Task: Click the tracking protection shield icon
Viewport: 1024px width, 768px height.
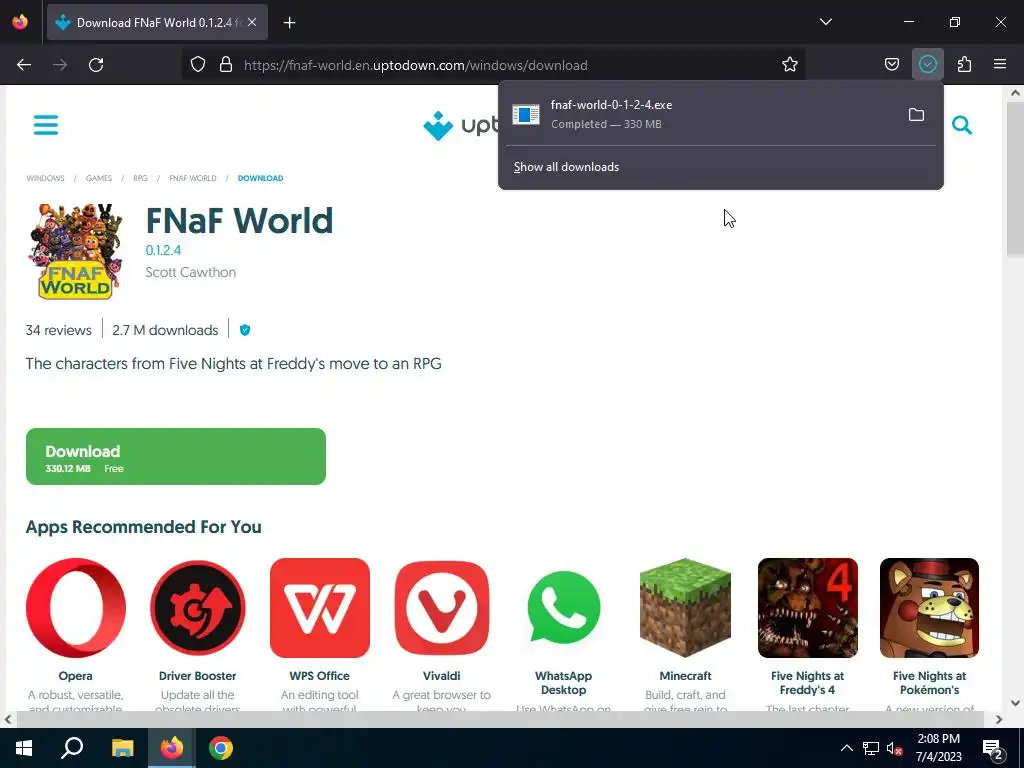Action: pyautogui.click(x=198, y=64)
